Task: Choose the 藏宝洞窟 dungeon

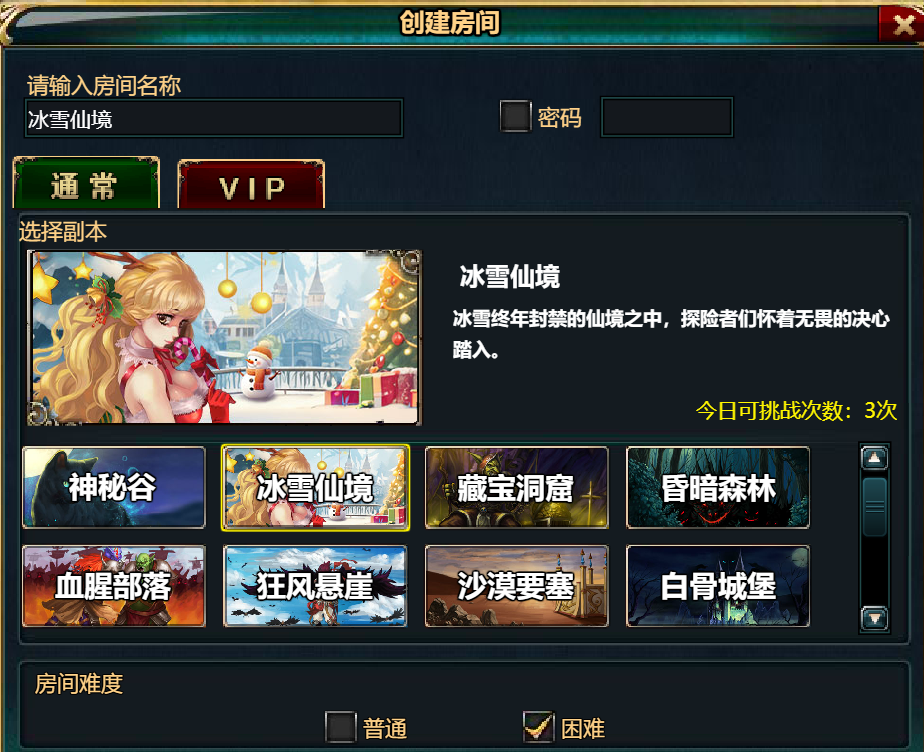Action: (516, 487)
